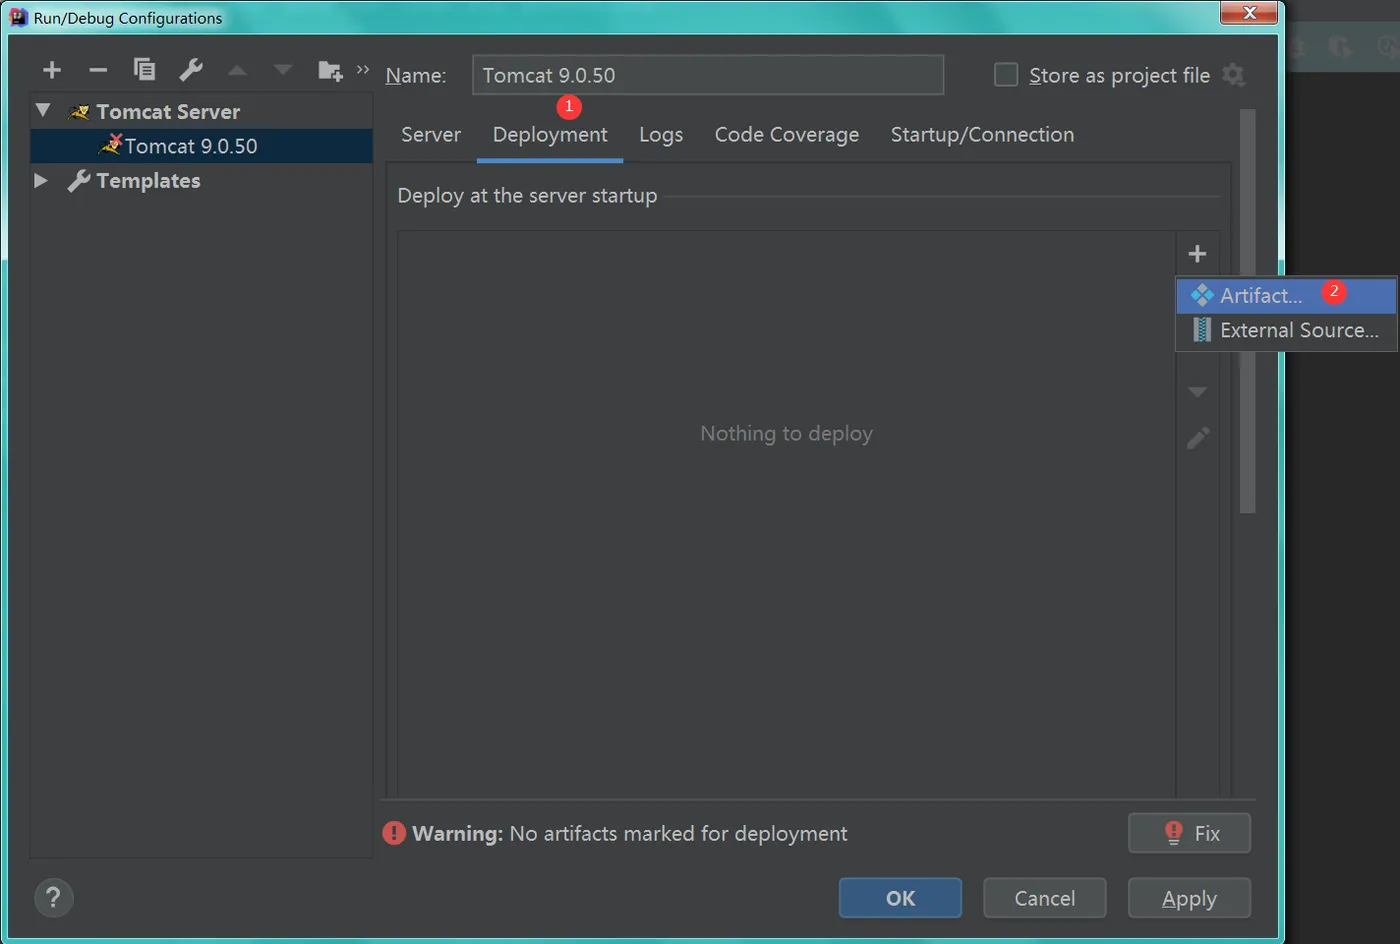Click the Nothing to deploy text
Viewport: 1400px width, 944px height.
click(x=786, y=433)
